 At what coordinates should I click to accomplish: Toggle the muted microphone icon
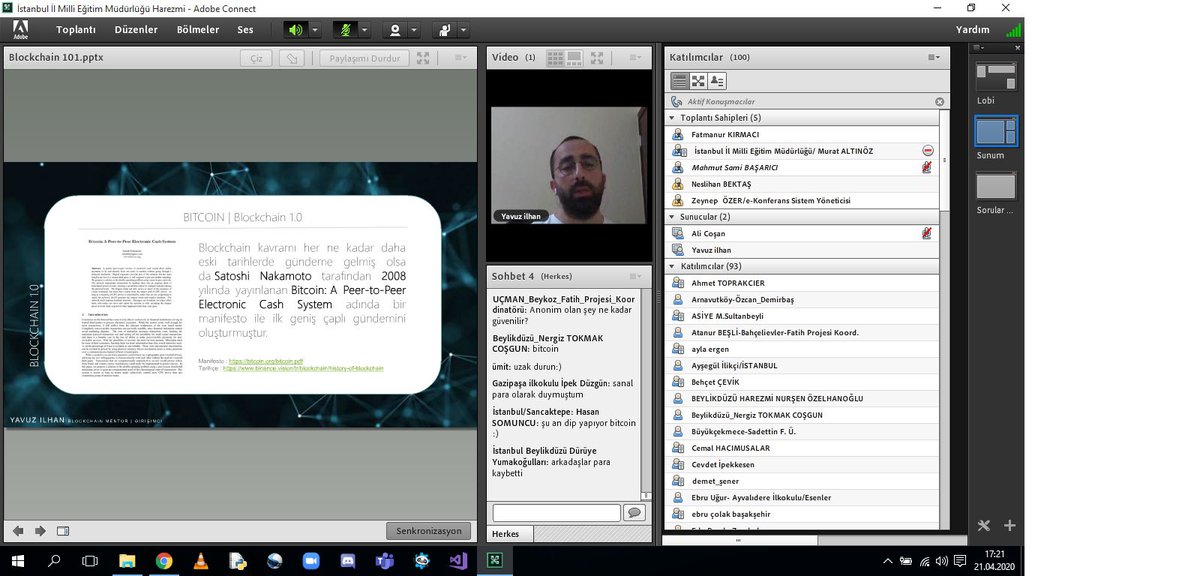click(345, 30)
